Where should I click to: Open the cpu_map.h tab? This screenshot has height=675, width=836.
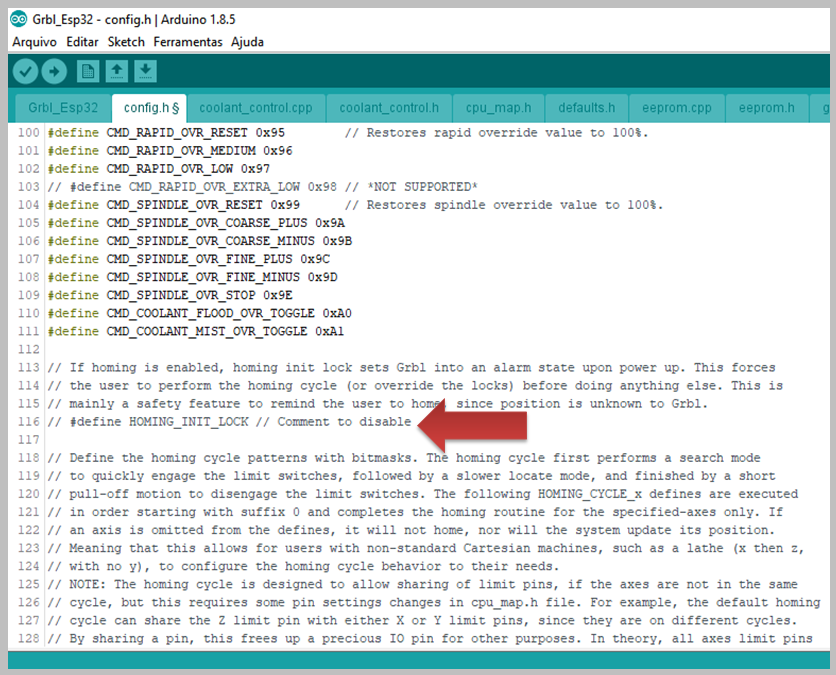pyautogui.click(x=498, y=108)
